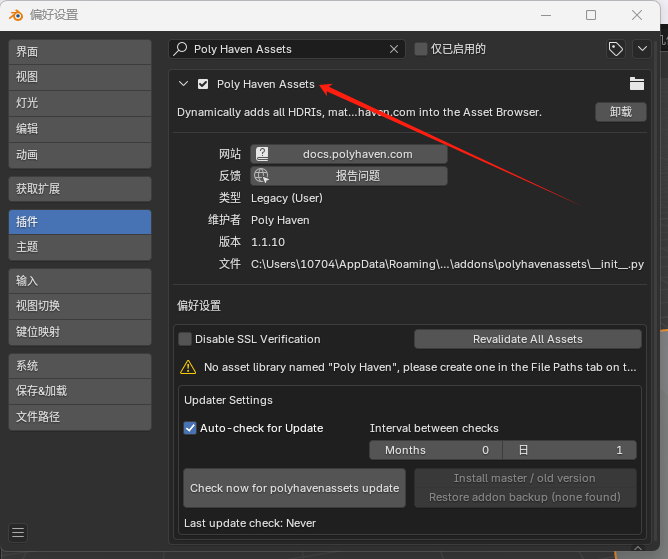Select the 保存&加载 tab
The image size is (668, 559).
[80, 391]
